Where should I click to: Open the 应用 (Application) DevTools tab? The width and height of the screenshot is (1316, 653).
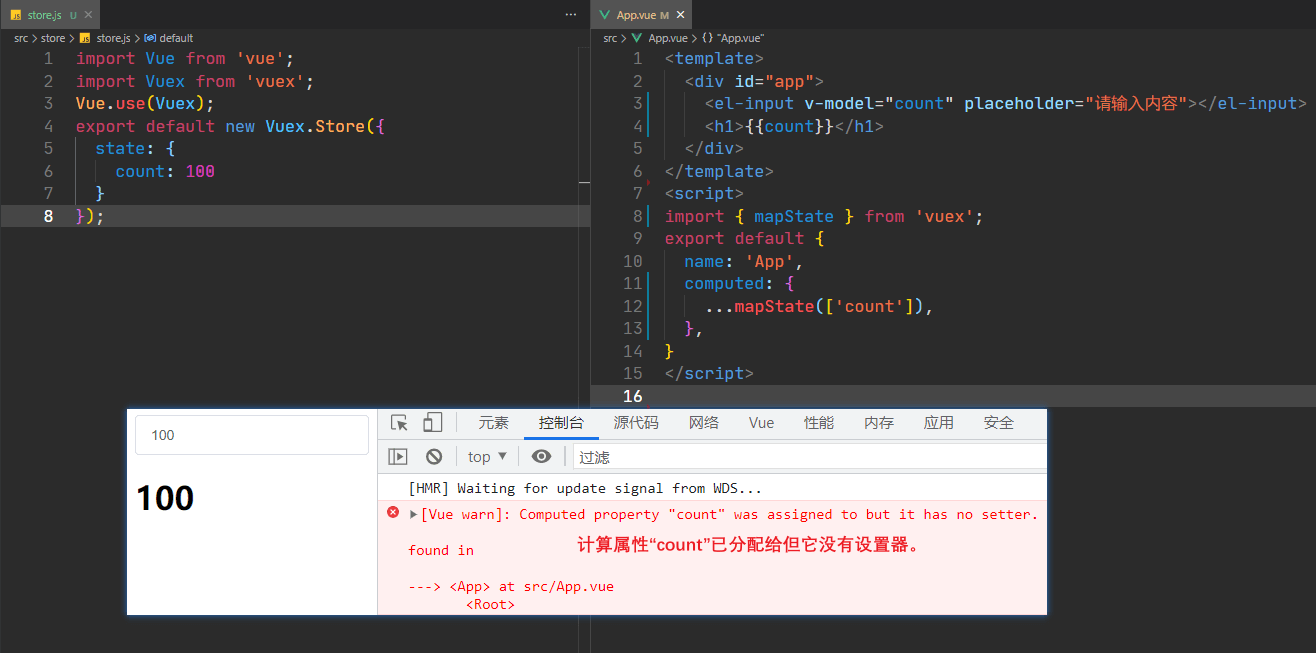939,423
